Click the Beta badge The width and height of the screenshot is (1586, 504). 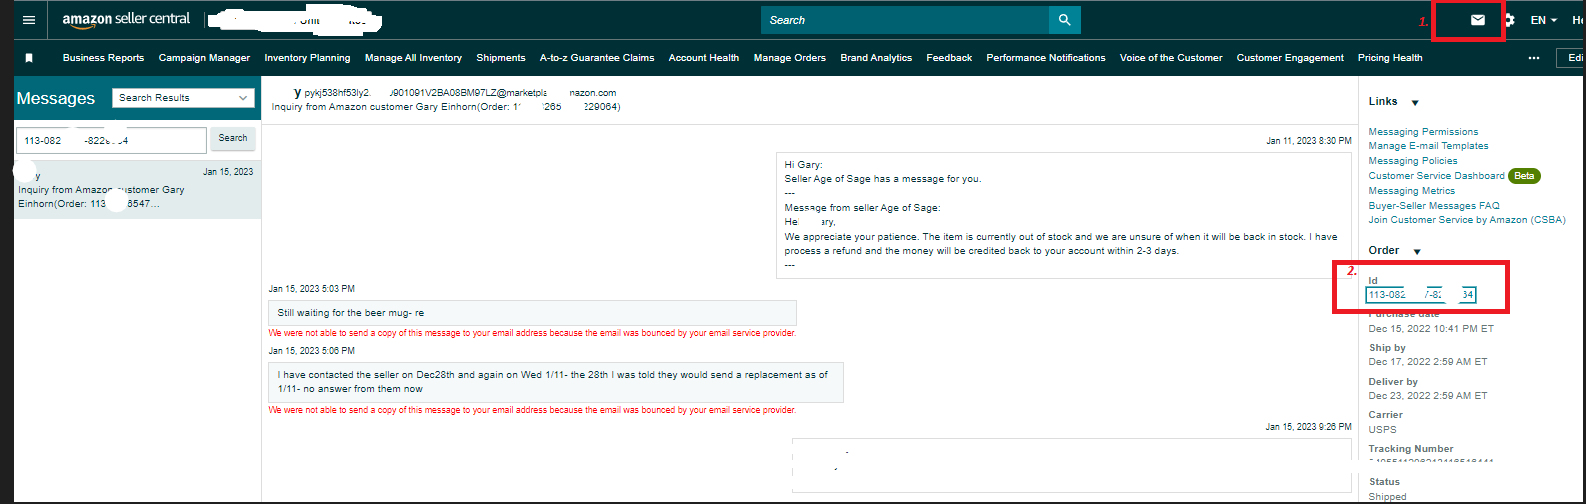pyautogui.click(x=1524, y=176)
